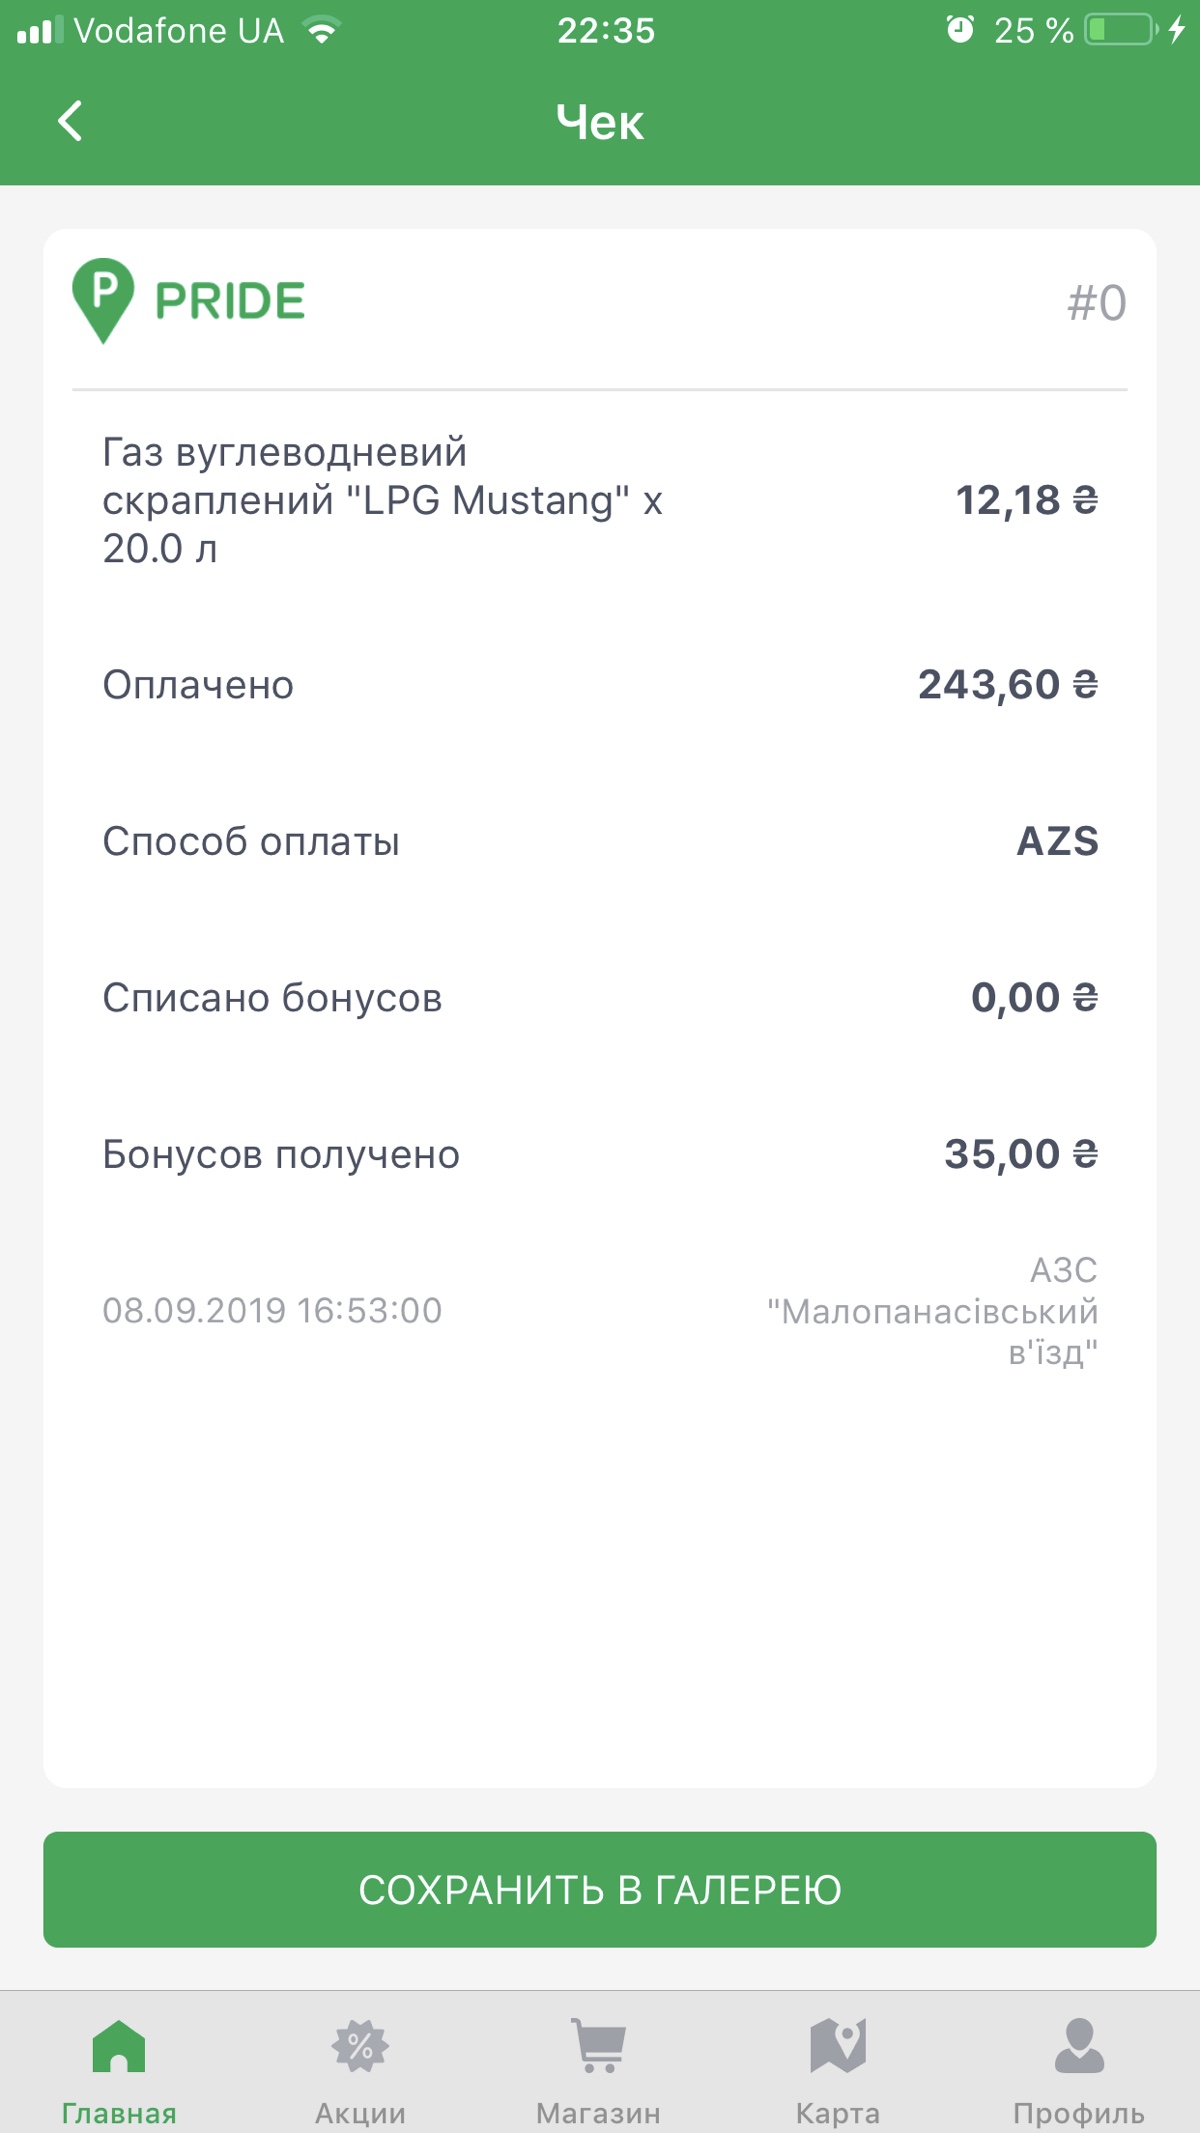The width and height of the screenshot is (1200, 2133).
Task: Tap the back arrow in header
Action: tap(70, 121)
